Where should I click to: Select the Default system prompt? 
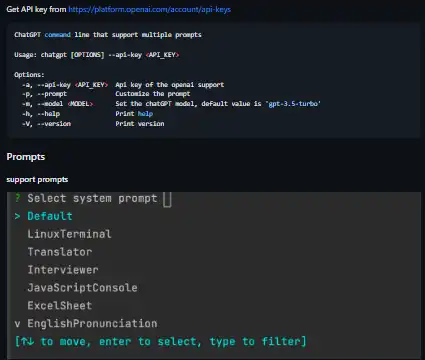pos(50,216)
